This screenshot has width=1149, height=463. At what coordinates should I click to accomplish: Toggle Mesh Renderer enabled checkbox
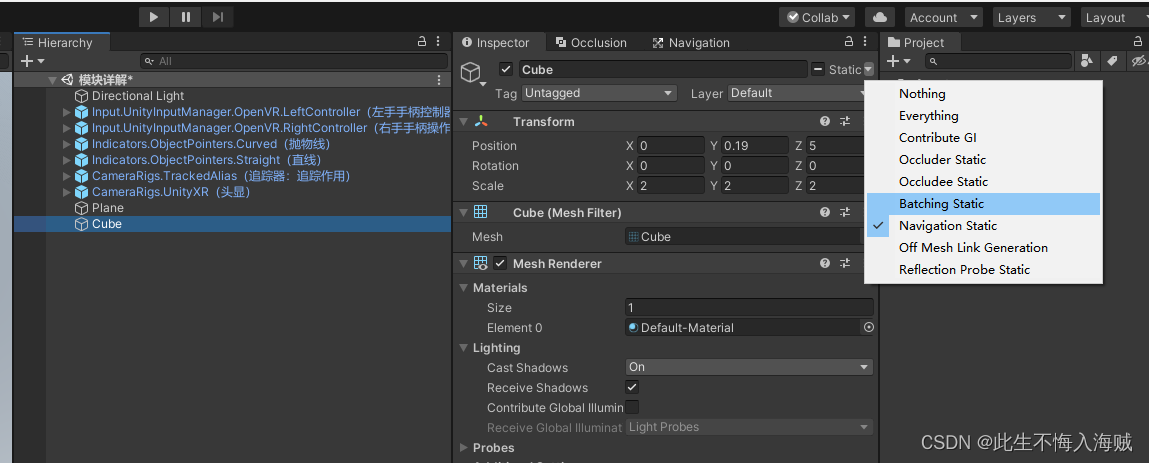pyautogui.click(x=500, y=263)
